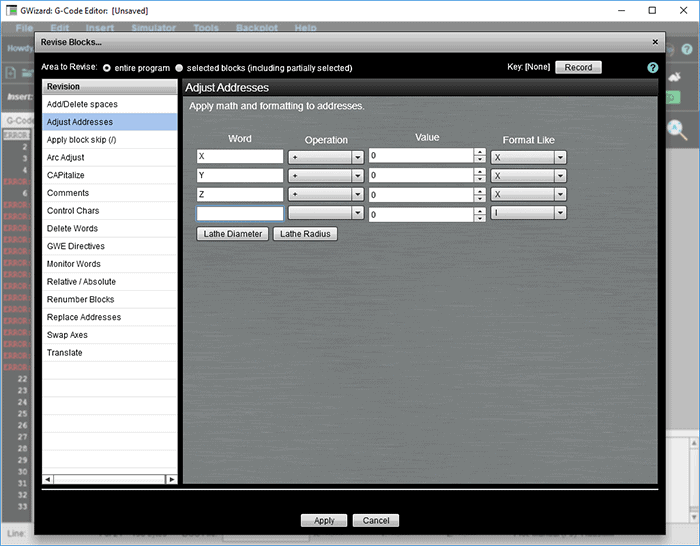Image resolution: width=700 pixels, height=546 pixels.
Task: Select the selected blocks radio button
Action: [x=179, y=68]
